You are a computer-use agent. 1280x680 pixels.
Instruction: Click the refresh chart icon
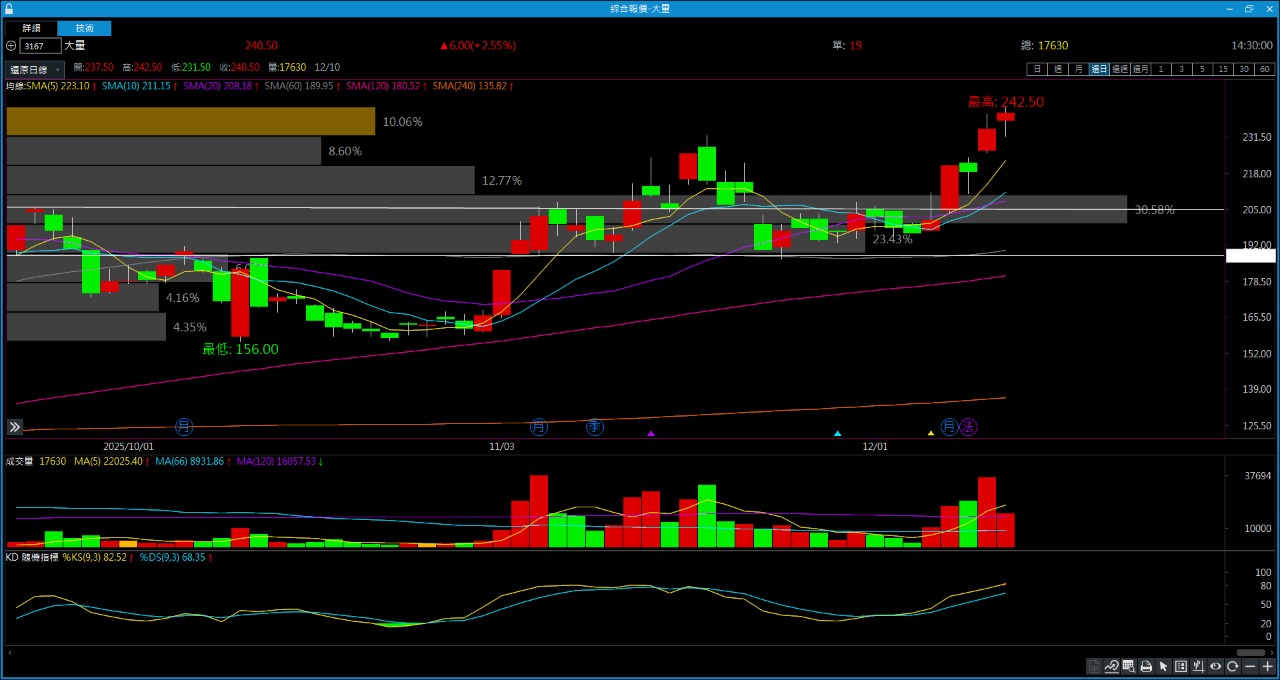1233,667
